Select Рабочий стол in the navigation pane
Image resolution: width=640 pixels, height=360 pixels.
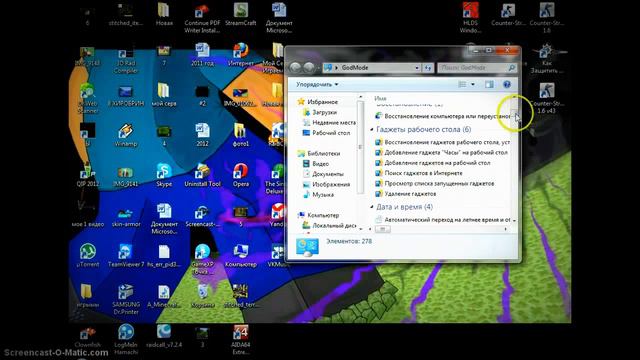[326, 133]
